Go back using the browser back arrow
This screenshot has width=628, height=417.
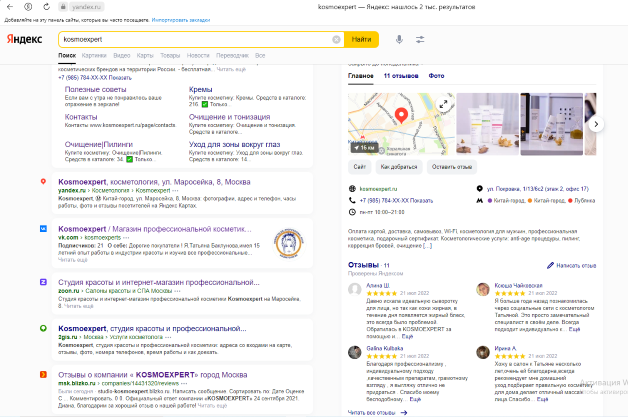10,7
